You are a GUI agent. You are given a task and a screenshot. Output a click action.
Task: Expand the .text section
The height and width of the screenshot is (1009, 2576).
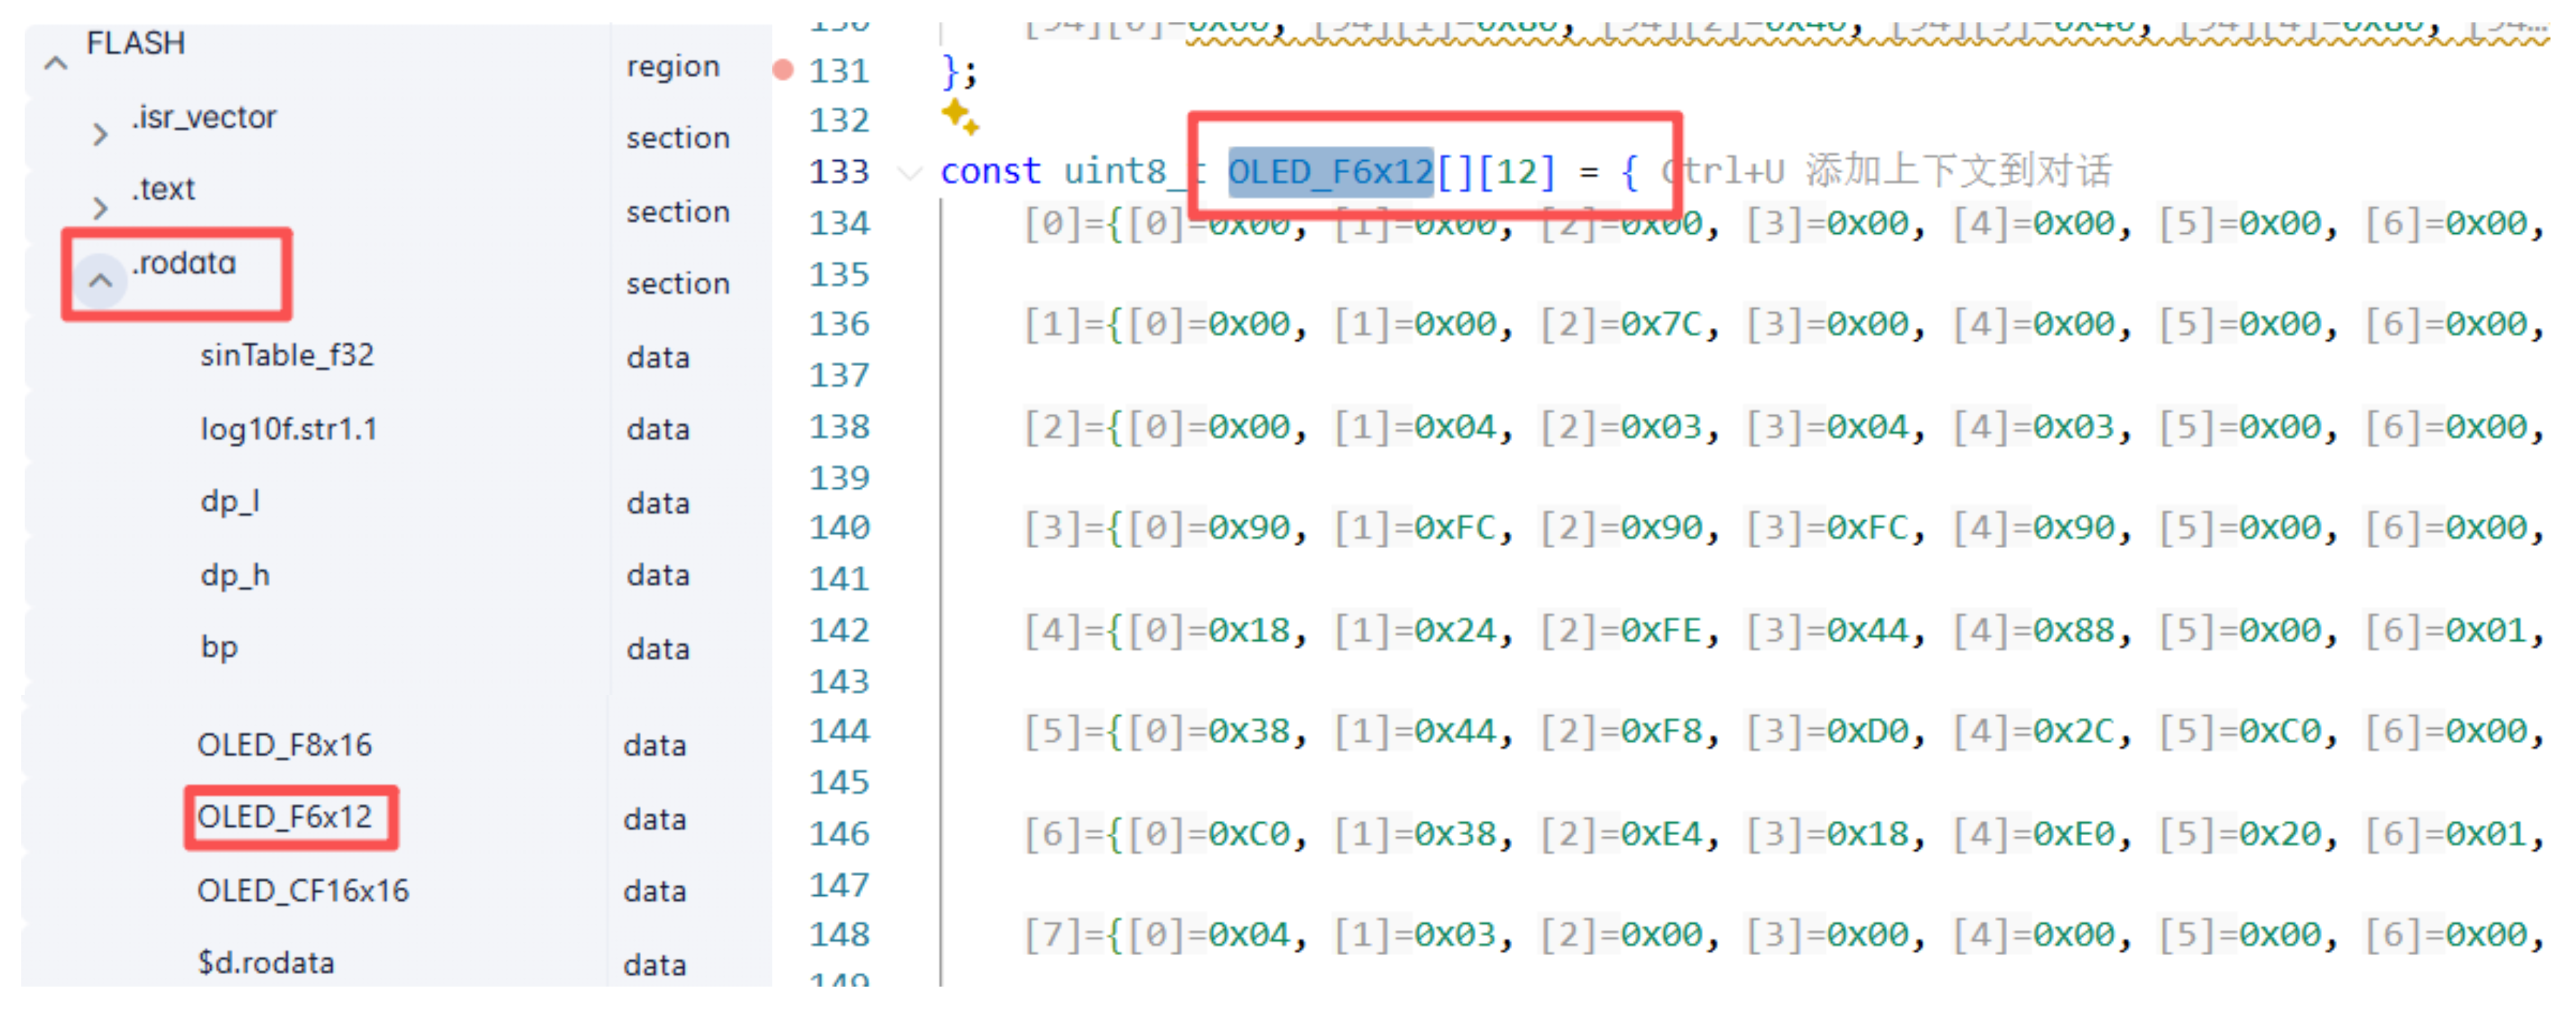[x=99, y=207]
